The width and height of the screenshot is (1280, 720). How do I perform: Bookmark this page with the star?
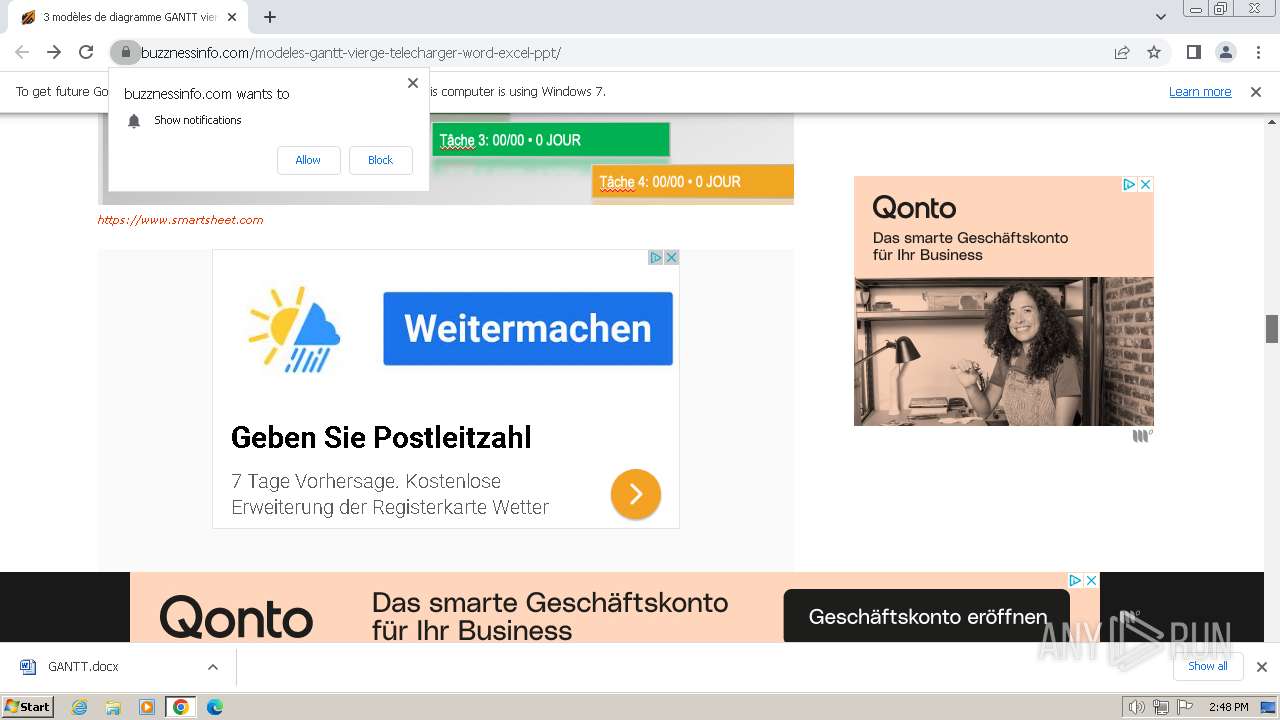[x=1154, y=52]
